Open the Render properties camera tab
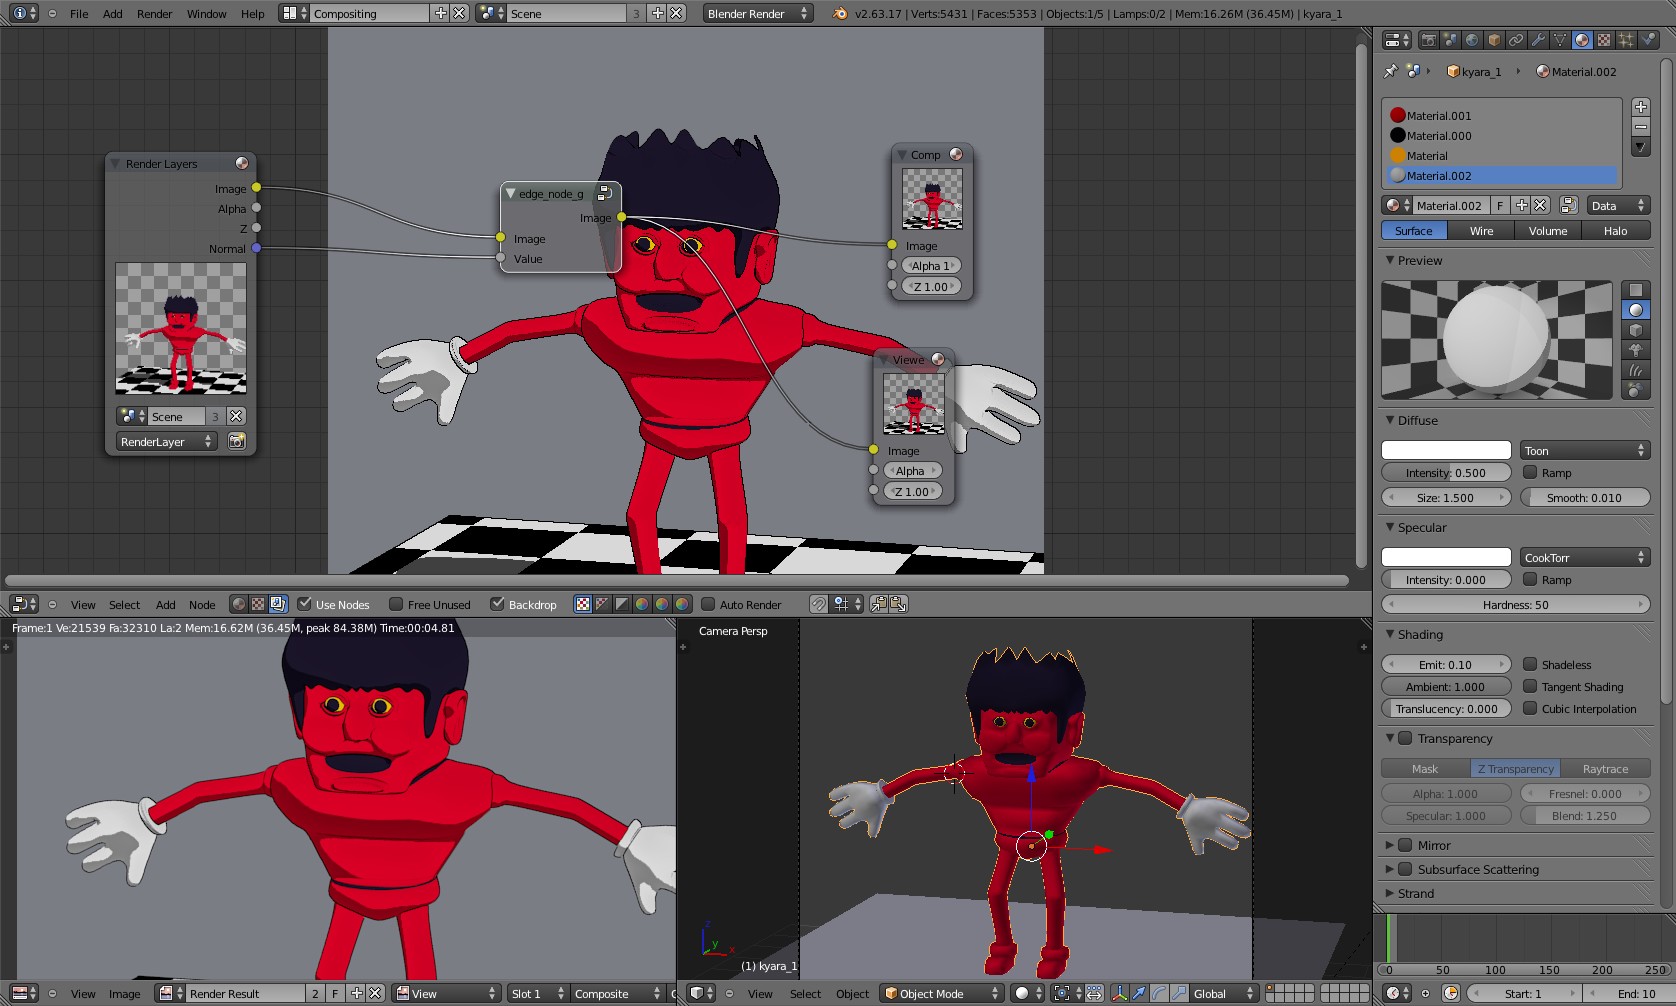 pos(1428,40)
